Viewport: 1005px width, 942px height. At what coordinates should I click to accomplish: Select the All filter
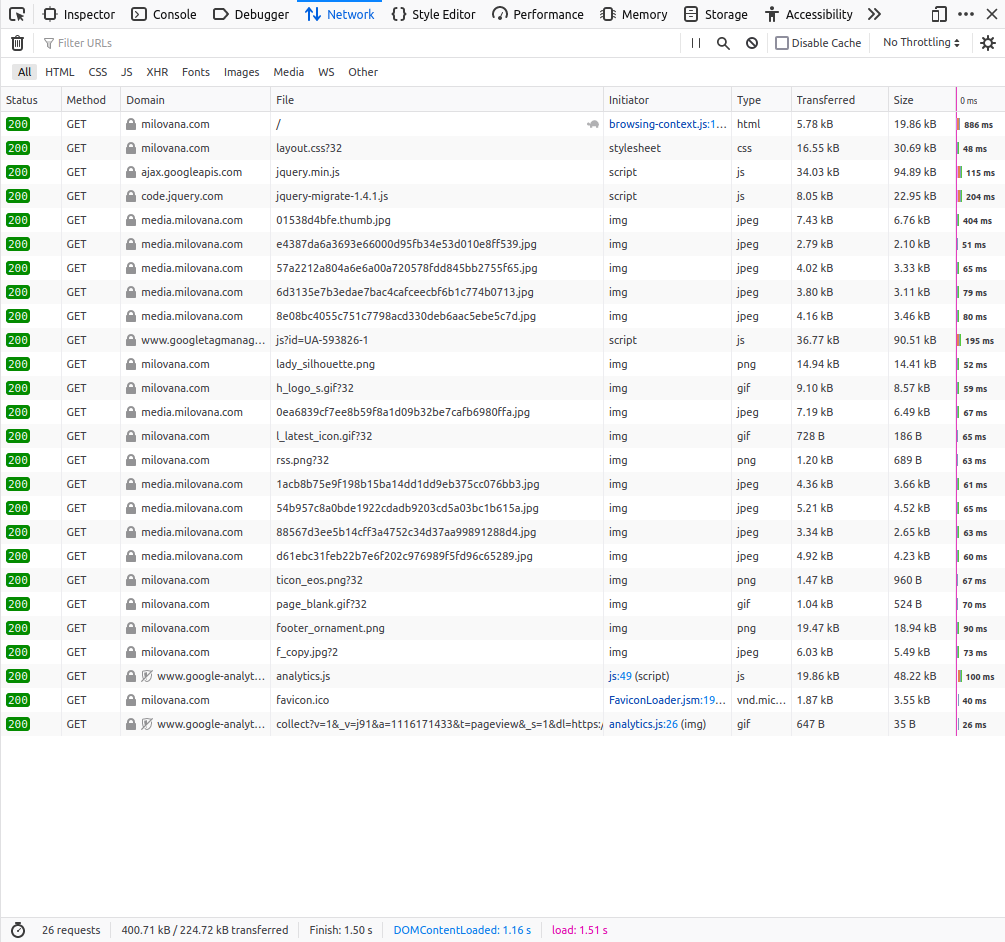[x=24, y=72]
